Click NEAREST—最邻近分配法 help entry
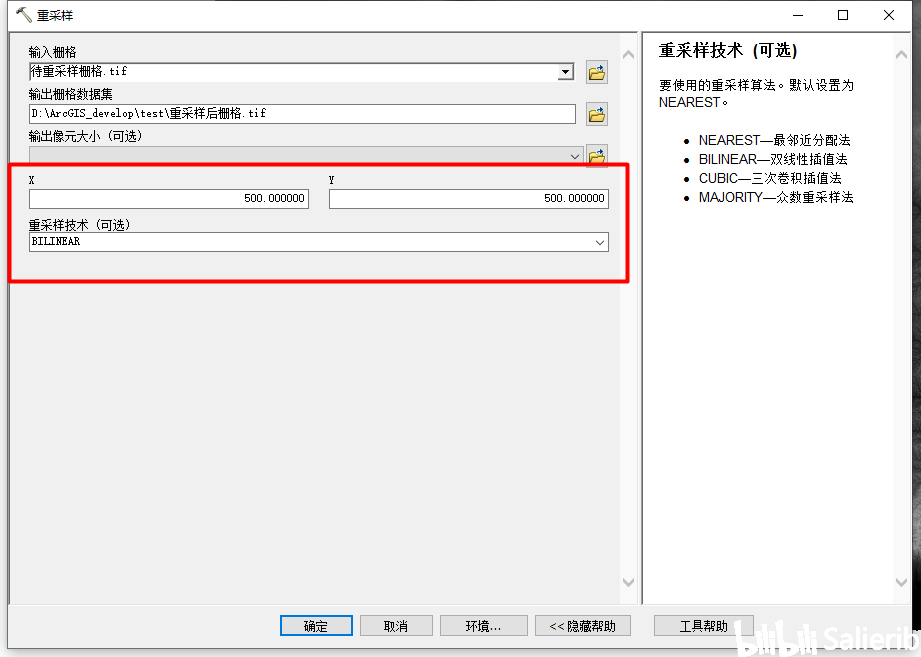This screenshot has height=657, width=921. pos(774,140)
